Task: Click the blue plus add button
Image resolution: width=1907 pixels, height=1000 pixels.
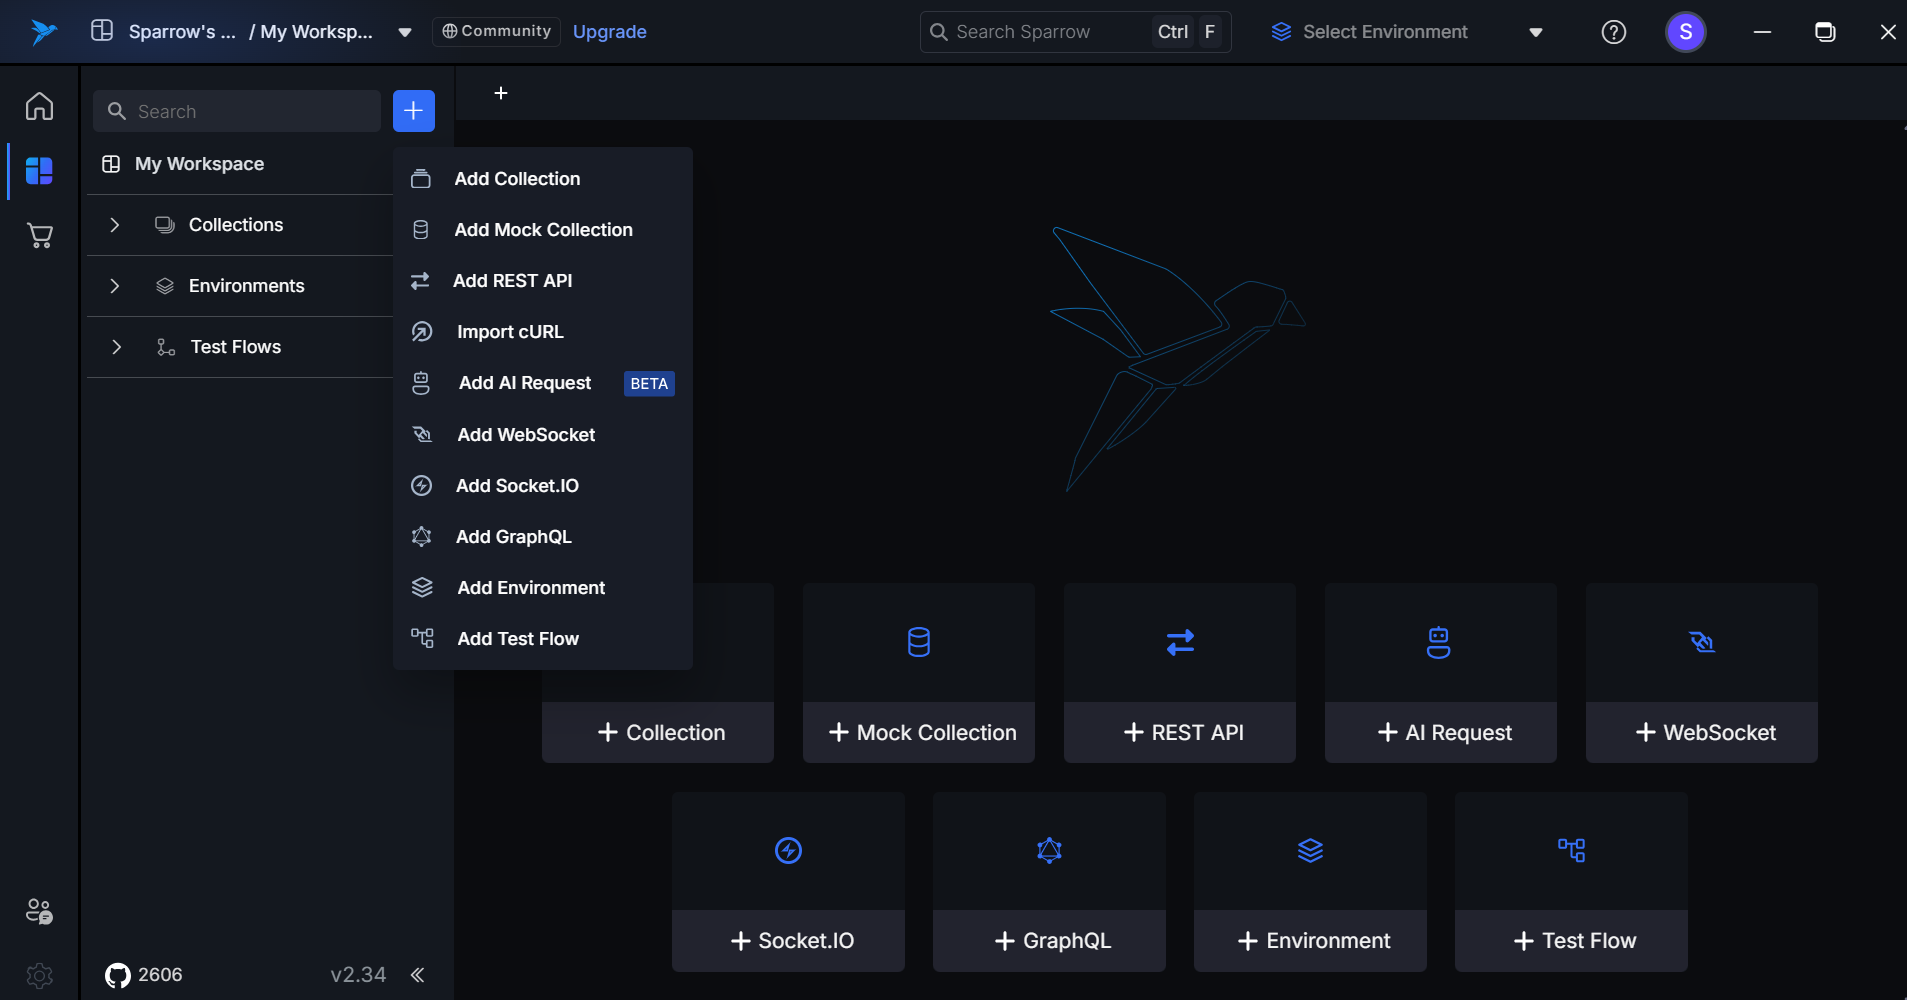Action: tap(413, 111)
